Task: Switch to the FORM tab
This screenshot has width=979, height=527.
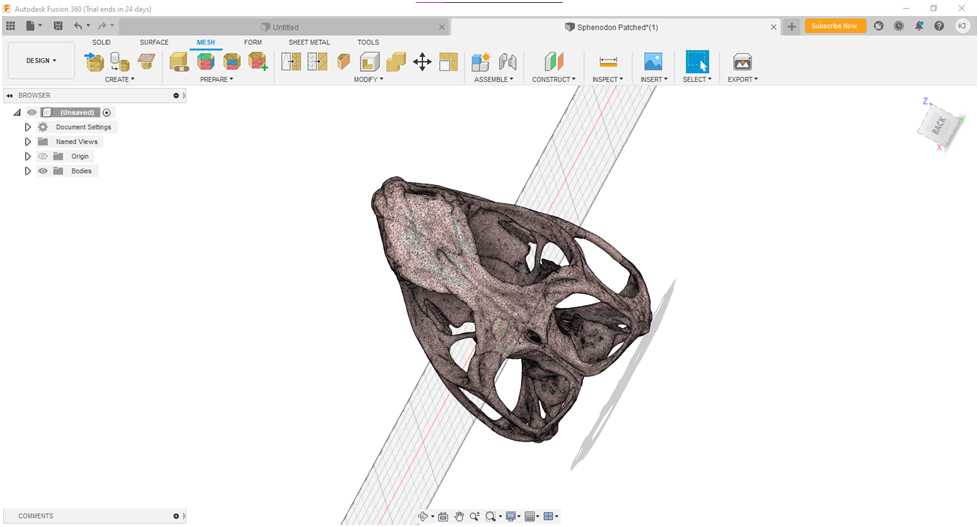Action: tap(253, 42)
